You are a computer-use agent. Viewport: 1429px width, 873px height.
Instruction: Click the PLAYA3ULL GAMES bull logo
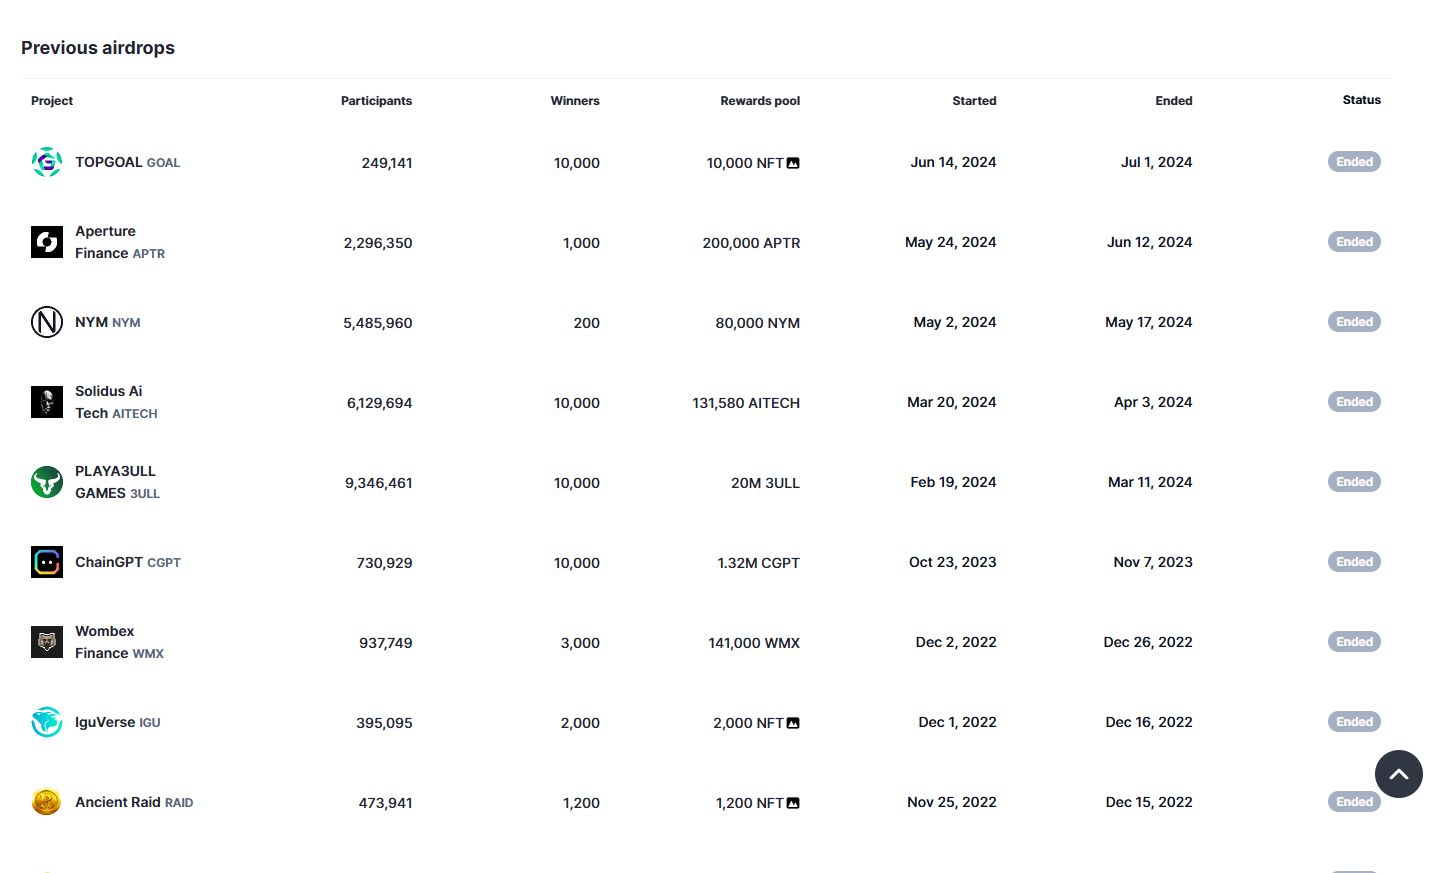point(47,482)
